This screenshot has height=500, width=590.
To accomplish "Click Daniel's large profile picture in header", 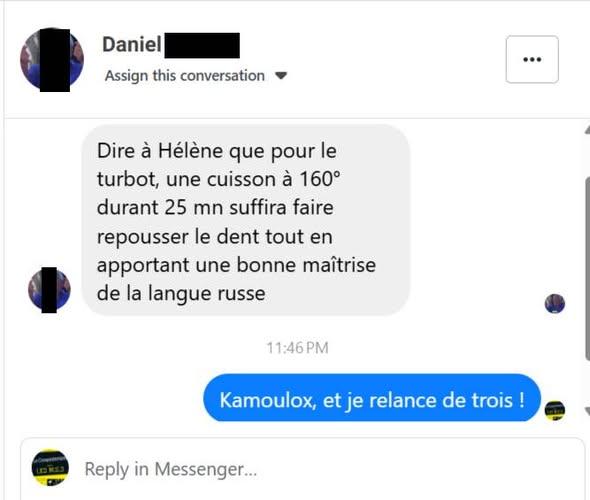I will tap(52, 59).
